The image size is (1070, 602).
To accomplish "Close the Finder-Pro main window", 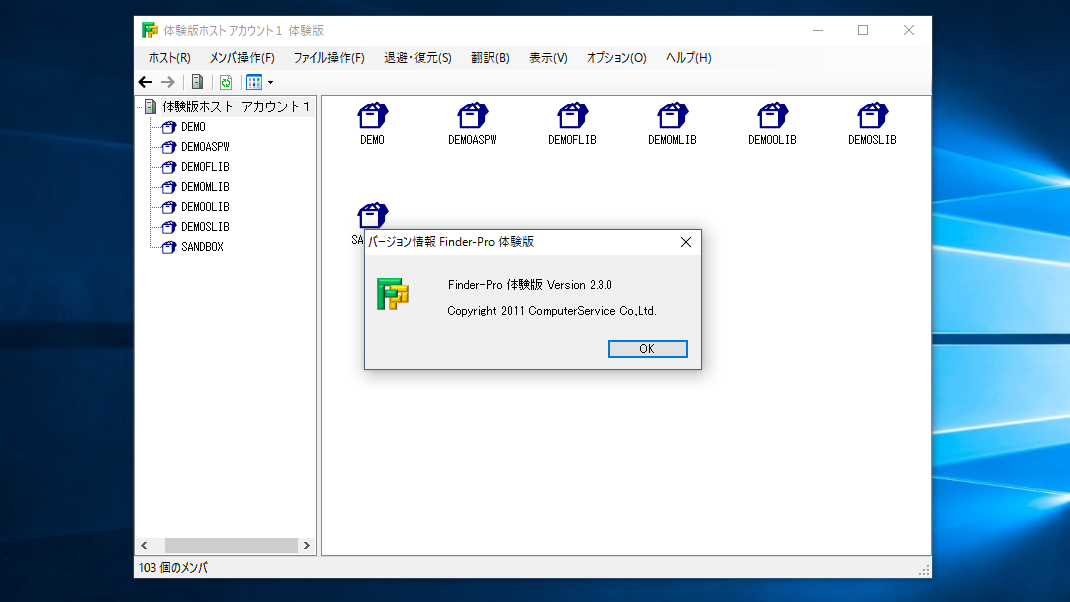I will (909, 30).
